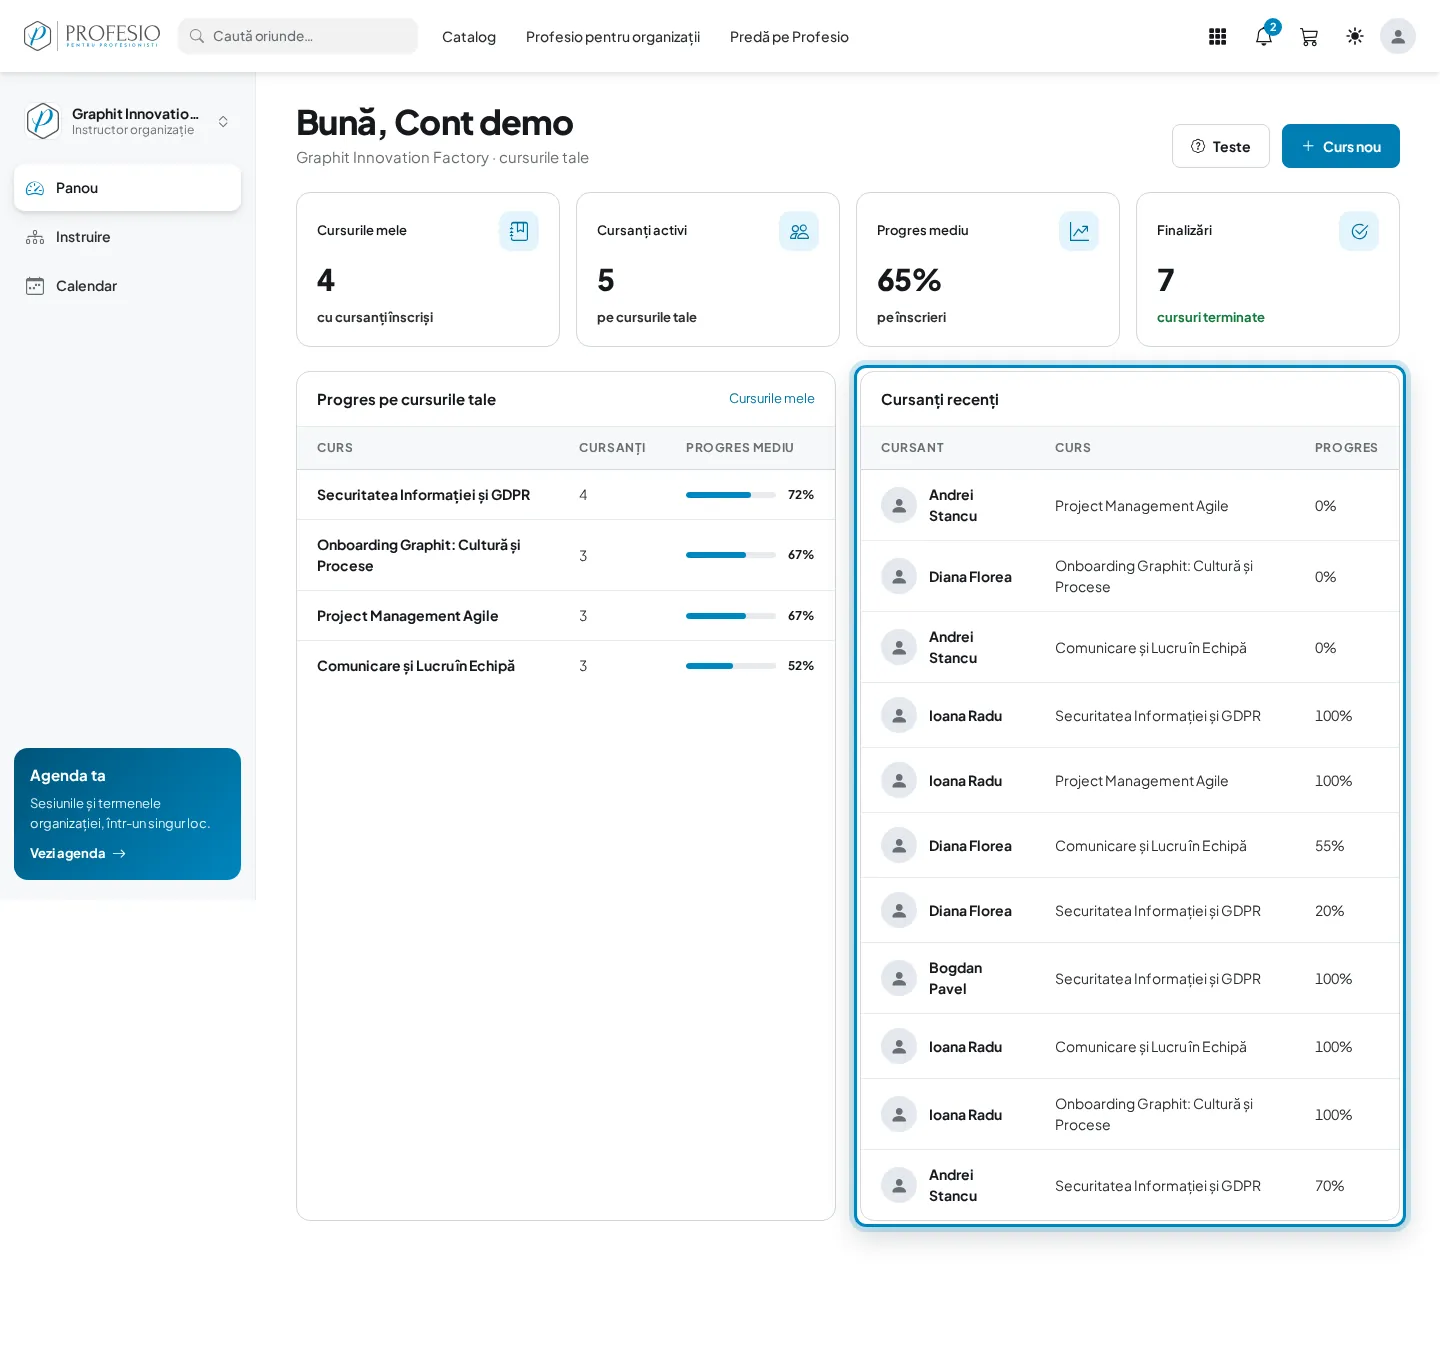Click "Bogdan Pavel" in recent learners

tap(955, 978)
